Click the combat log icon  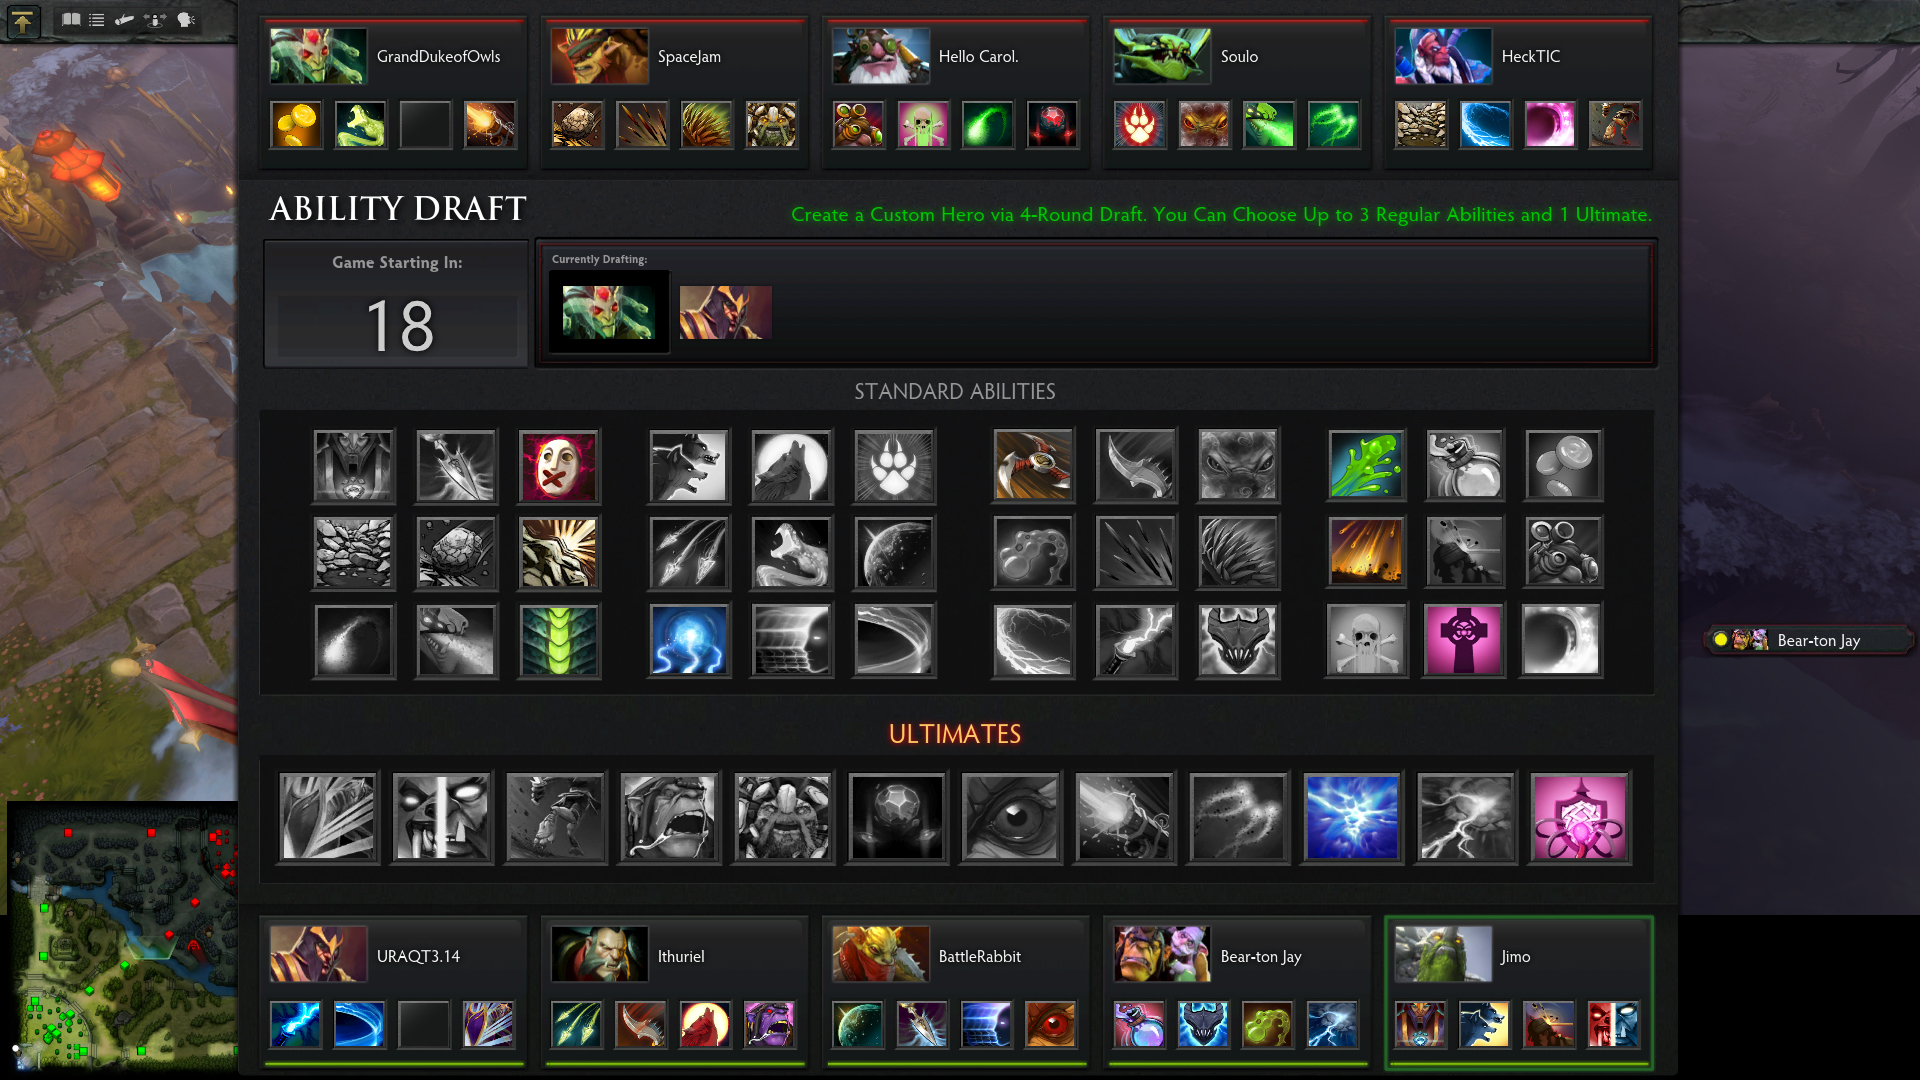[124, 19]
